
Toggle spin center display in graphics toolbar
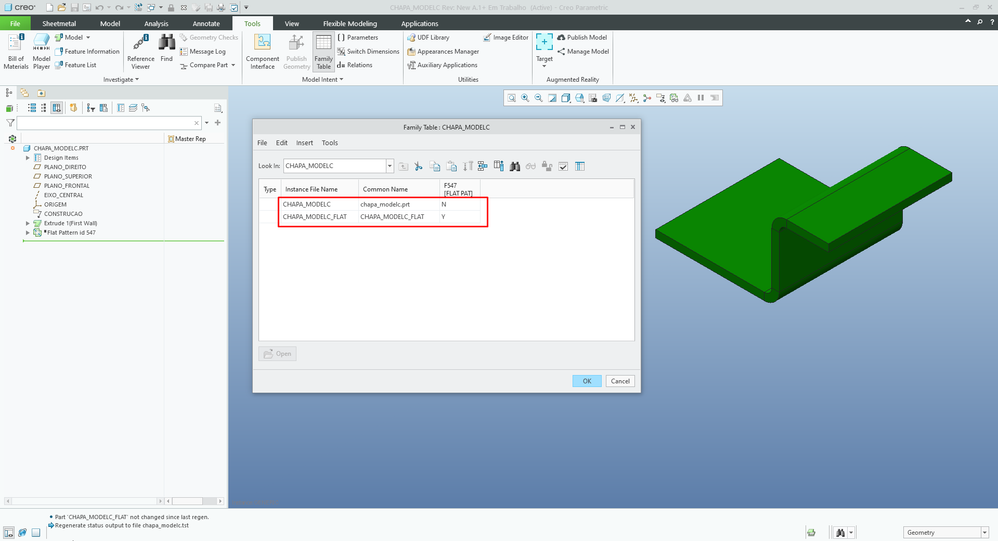point(647,98)
